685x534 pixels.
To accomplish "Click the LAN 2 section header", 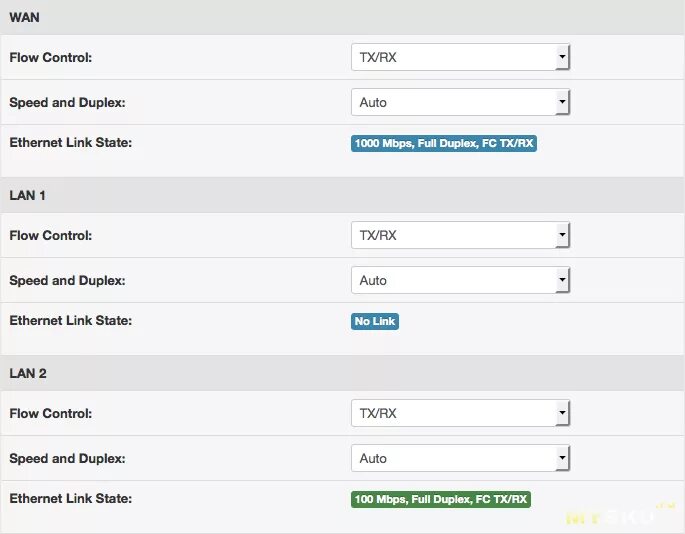I will pos(28,373).
